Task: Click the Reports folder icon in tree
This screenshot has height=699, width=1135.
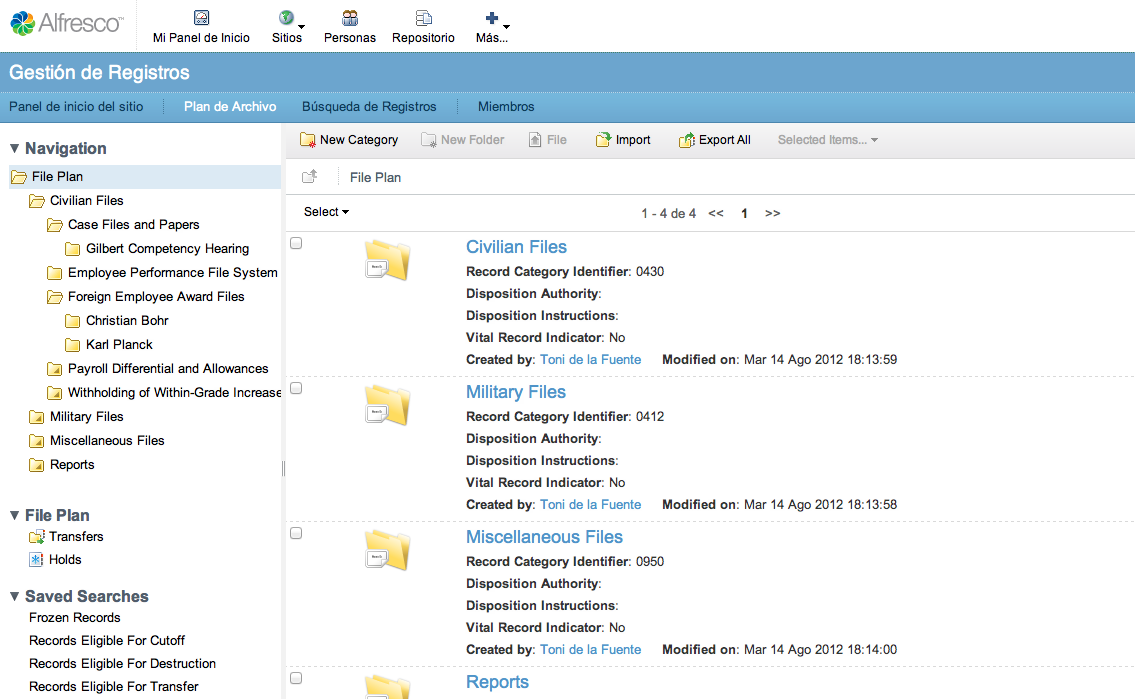Action: point(36,465)
